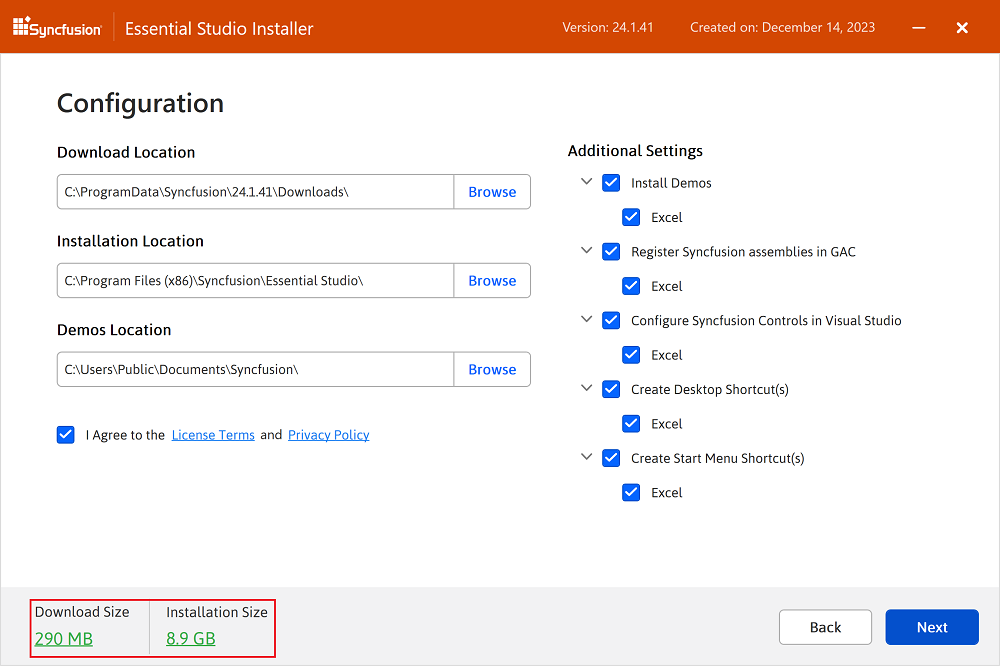Viewport: 1000px width, 666px height.
Task: Disable Create Desktop Shortcut(s)
Action: [611, 389]
